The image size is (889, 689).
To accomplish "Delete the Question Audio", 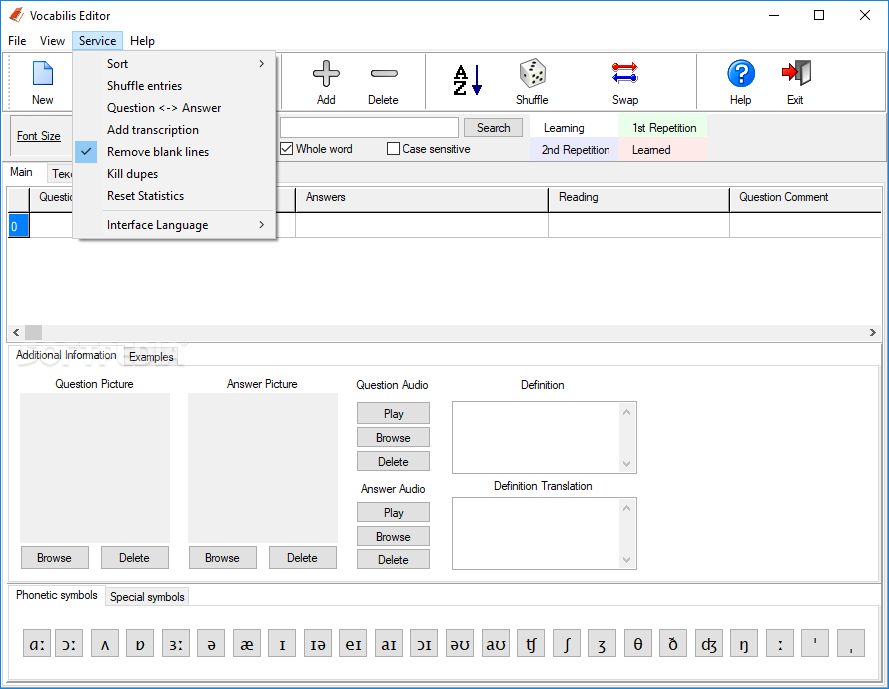I will point(393,462).
